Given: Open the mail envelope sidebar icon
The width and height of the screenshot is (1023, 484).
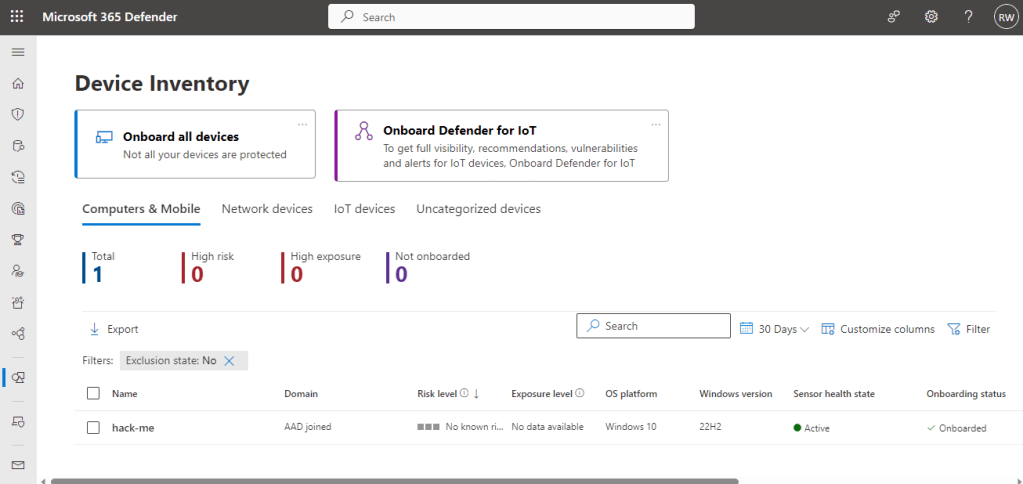Looking at the screenshot, I should click(17, 464).
